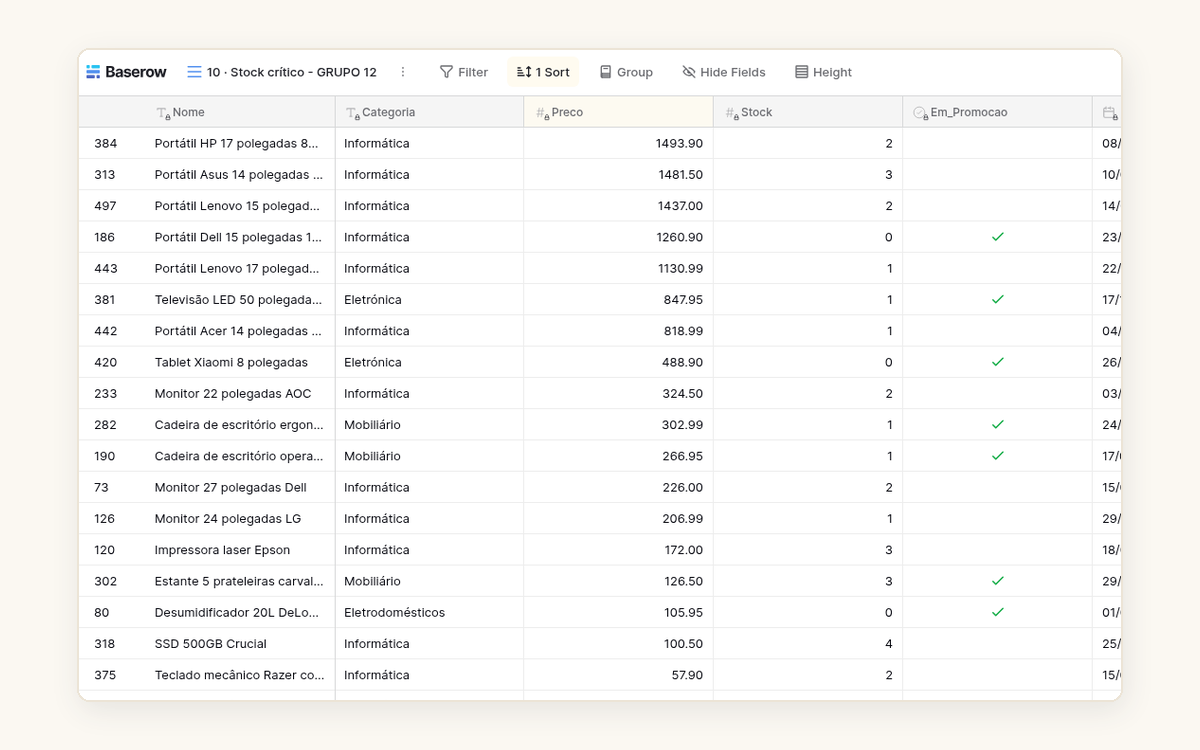The image size is (1200, 750).
Task: Select row number 384
Action: (106, 143)
